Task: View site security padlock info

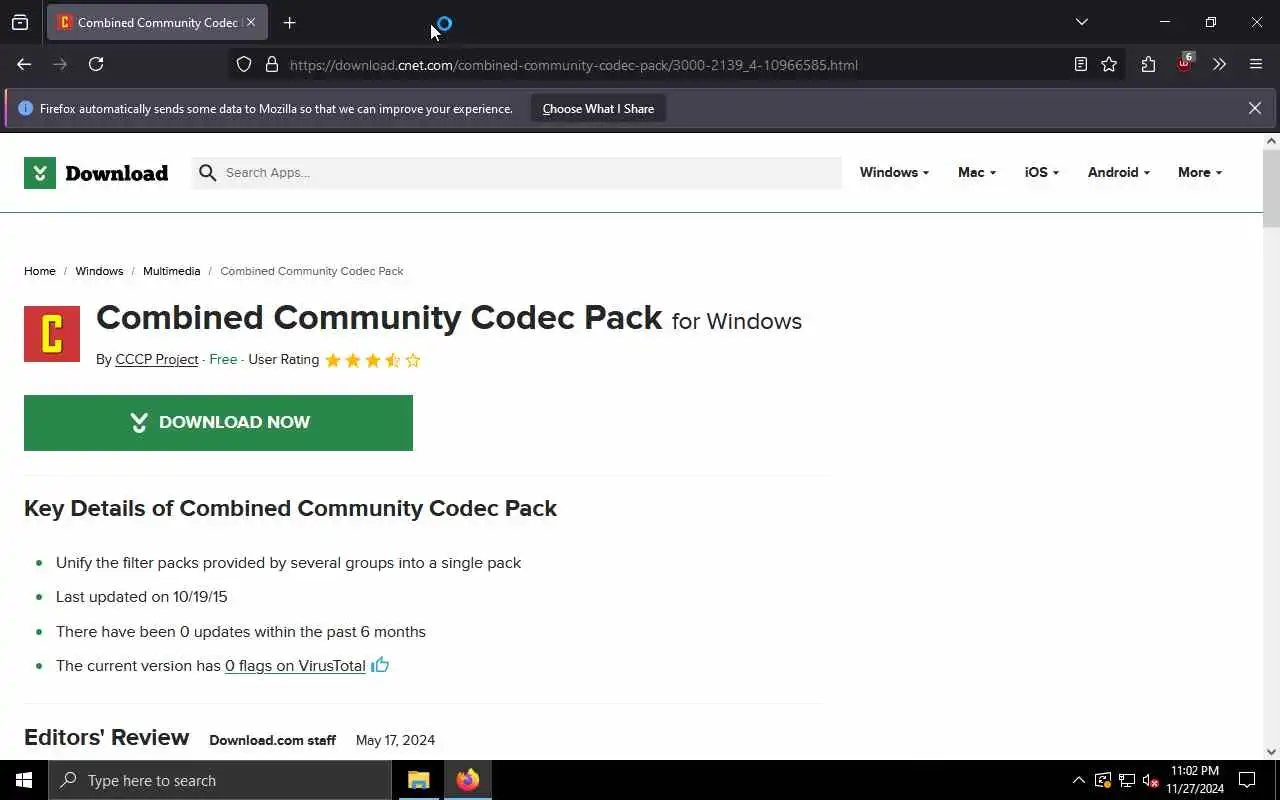Action: [x=272, y=64]
